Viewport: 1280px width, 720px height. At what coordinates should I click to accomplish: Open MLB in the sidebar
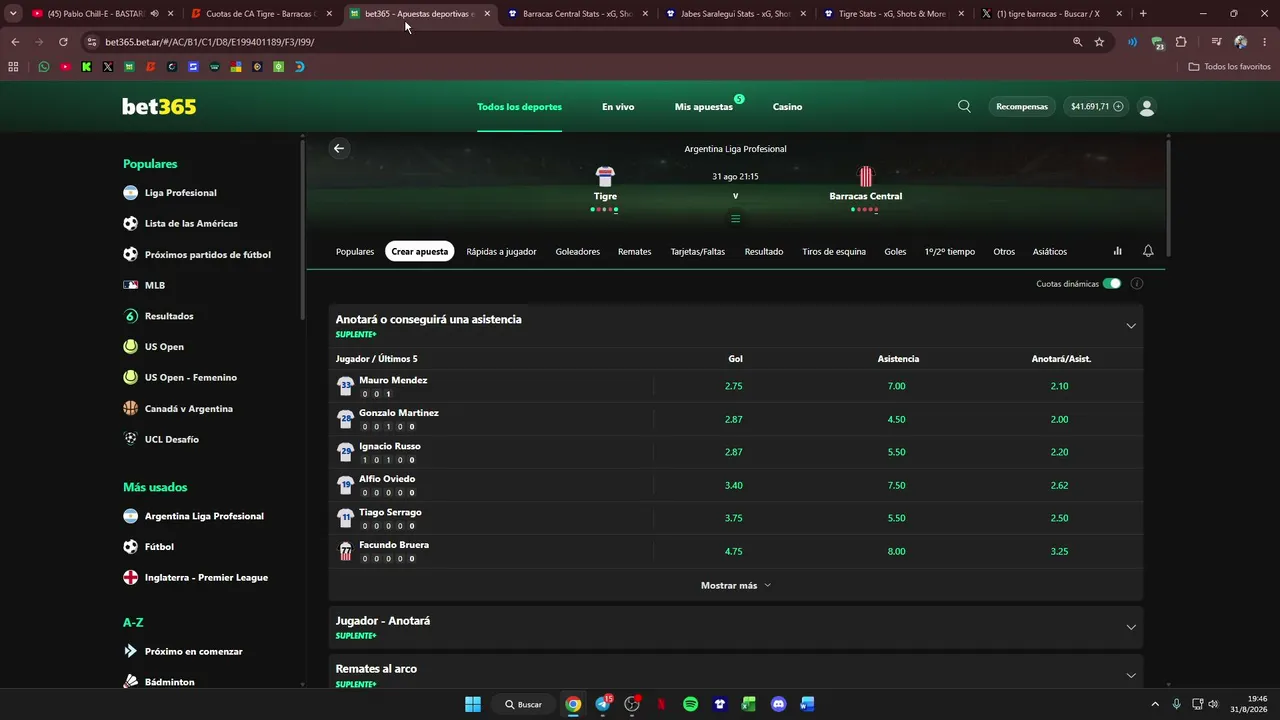click(x=155, y=285)
